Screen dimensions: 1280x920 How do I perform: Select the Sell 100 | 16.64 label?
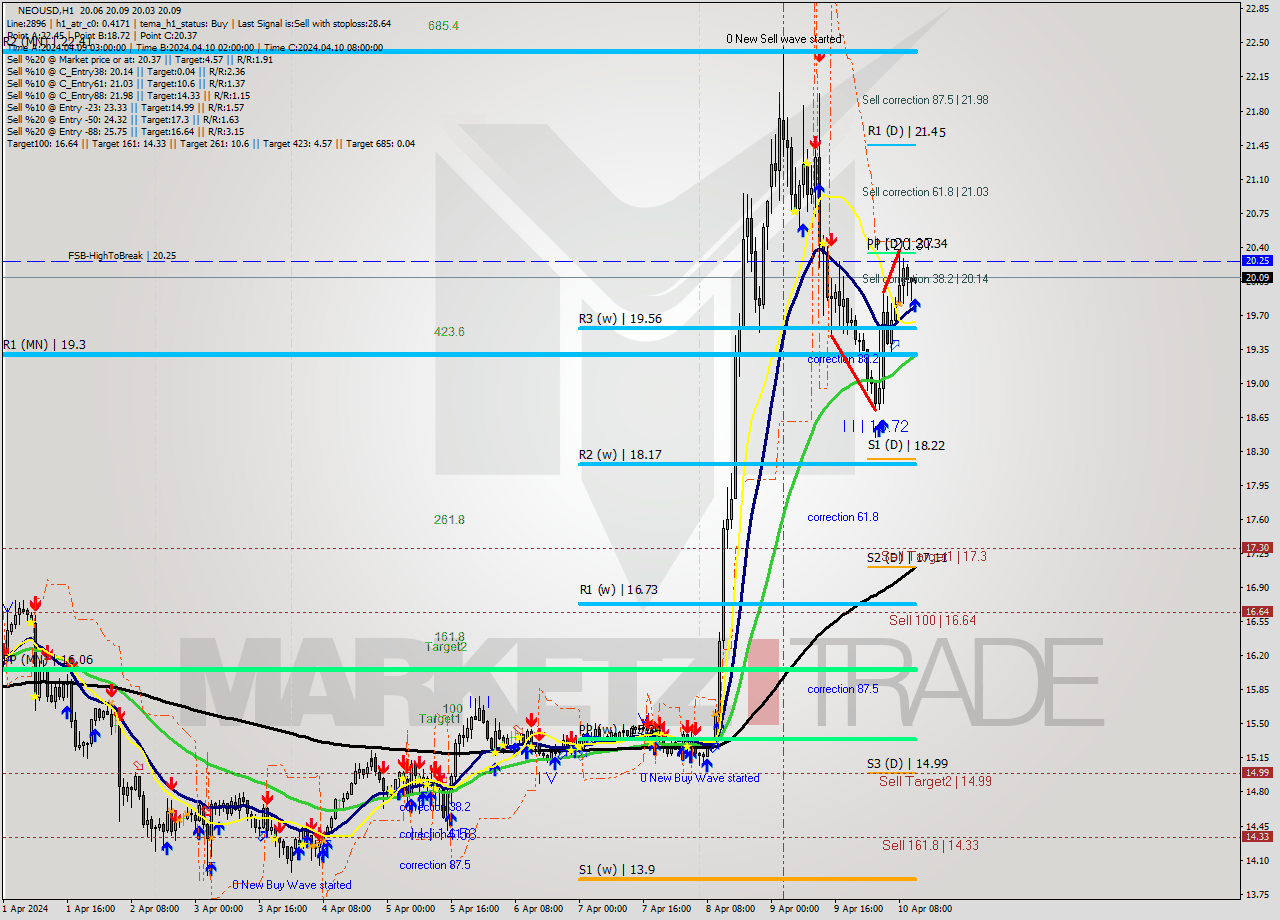coord(932,620)
